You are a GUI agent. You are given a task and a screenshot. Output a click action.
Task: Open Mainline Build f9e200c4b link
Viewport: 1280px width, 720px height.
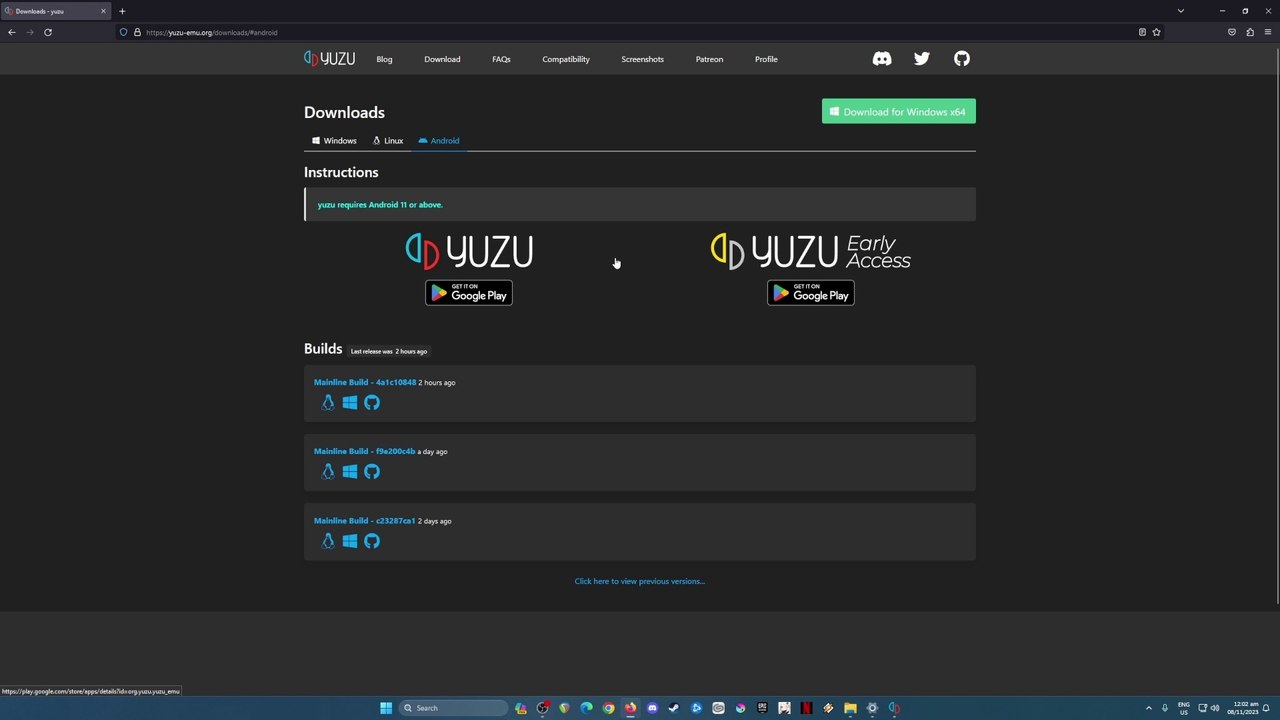[364, 451]
